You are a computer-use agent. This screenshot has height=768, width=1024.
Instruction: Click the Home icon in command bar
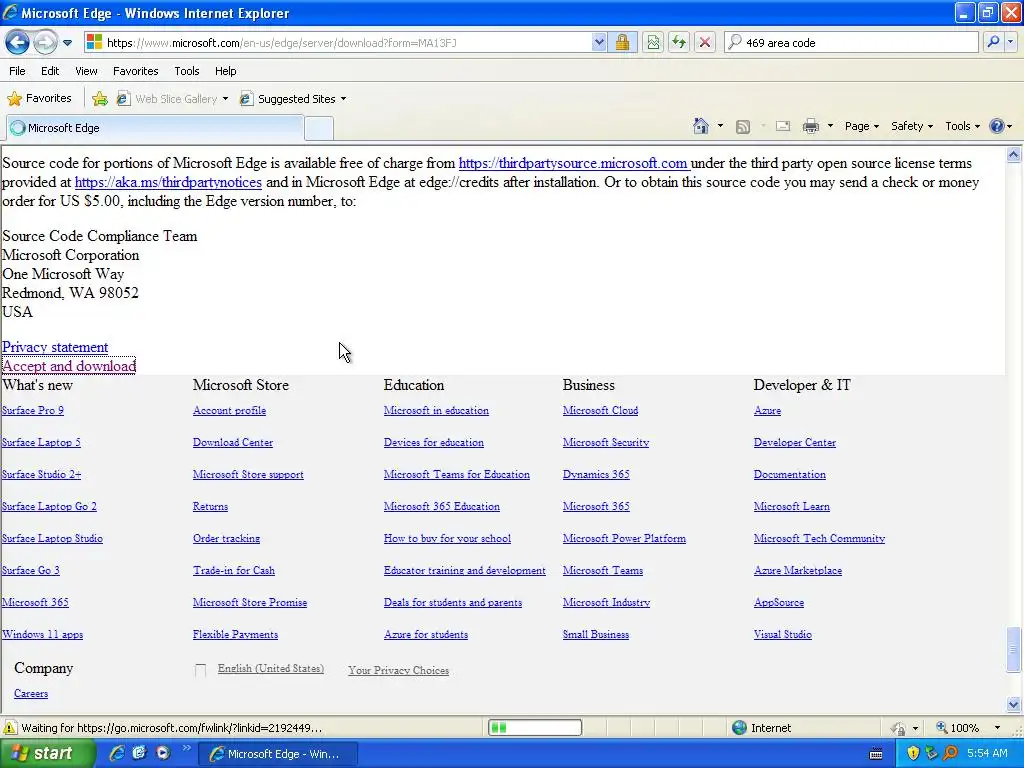[701, 126]
